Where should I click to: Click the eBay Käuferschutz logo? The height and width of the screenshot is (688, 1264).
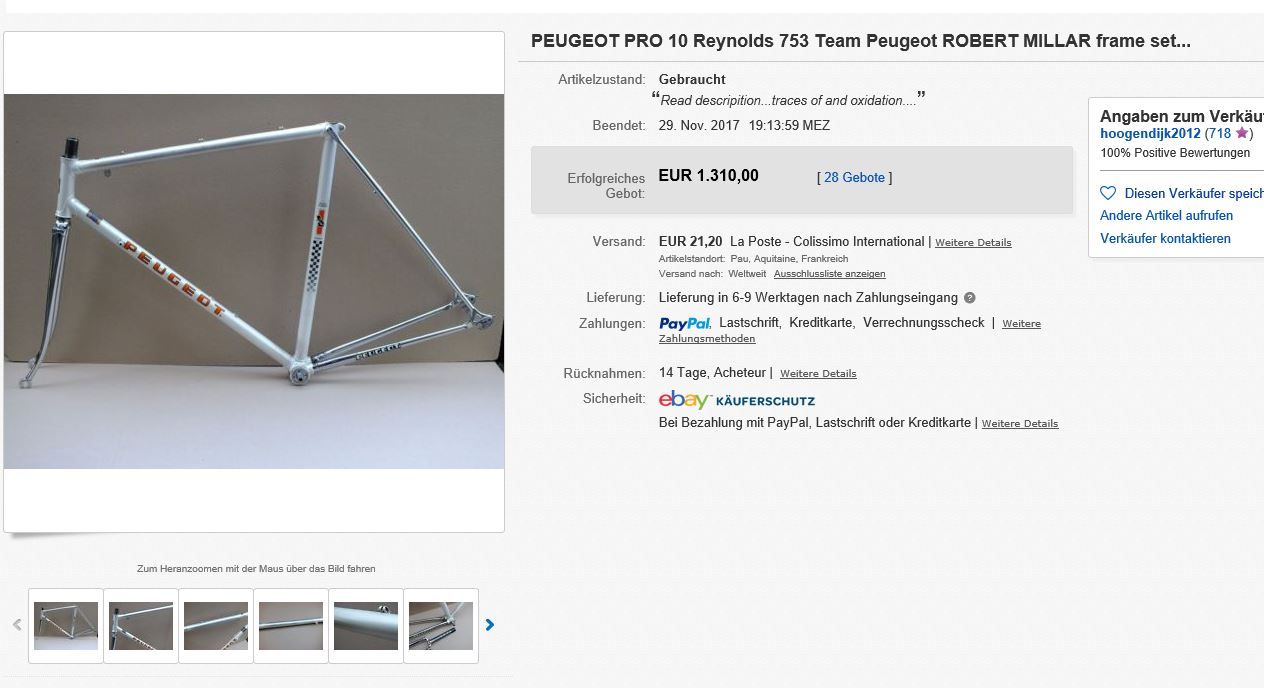point(737,400)
